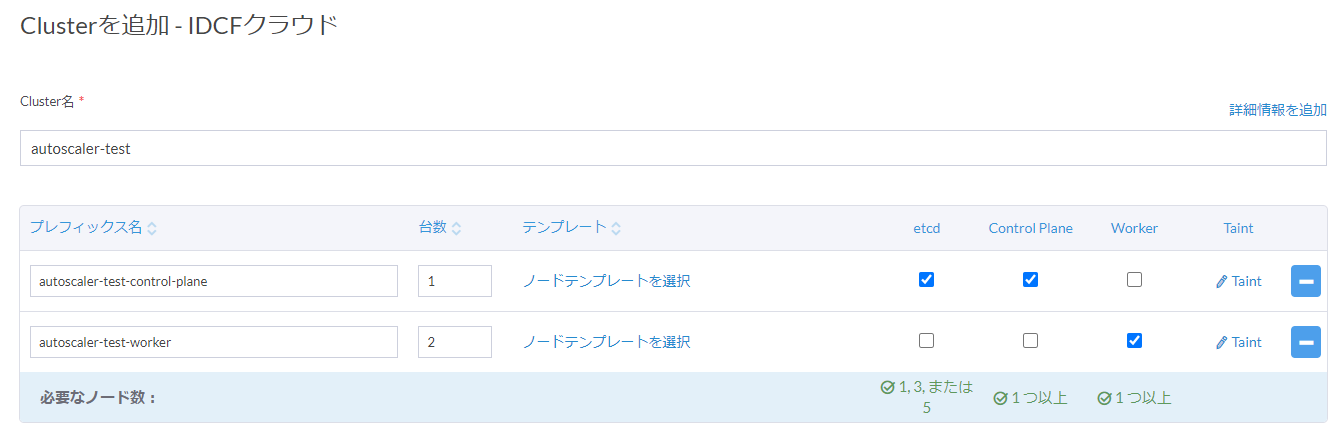Edit the autoscaler-test-worker prefix name field
This screenshot has height=434, width=1344.
214,342
